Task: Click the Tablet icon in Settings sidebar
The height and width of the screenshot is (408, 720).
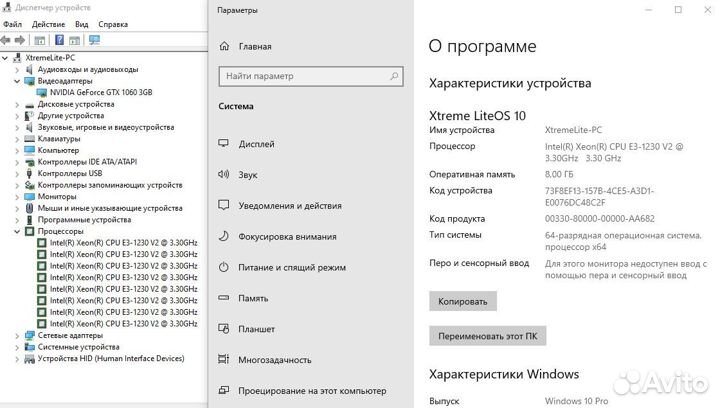Action: point(224,329)
